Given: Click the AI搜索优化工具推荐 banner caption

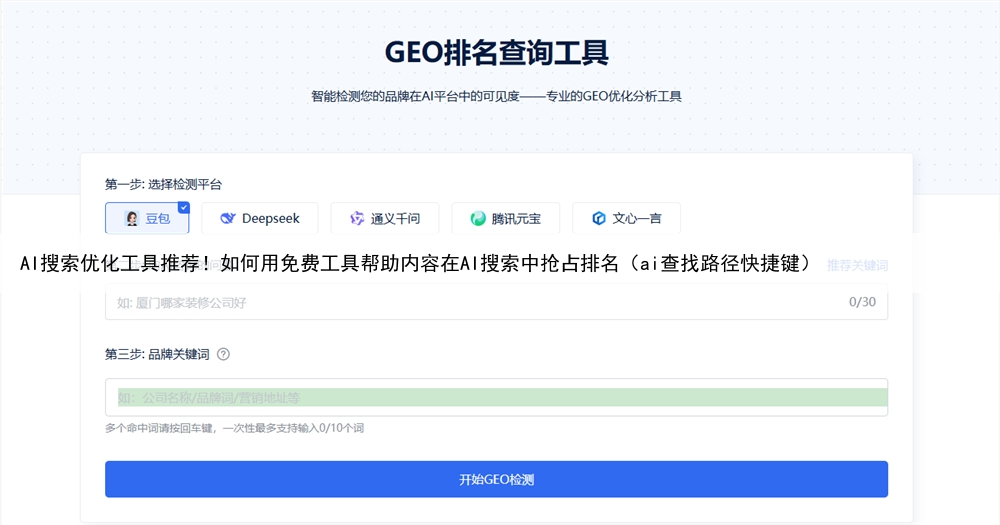Looking at the screenshot, I should click(x=415, y=264).
